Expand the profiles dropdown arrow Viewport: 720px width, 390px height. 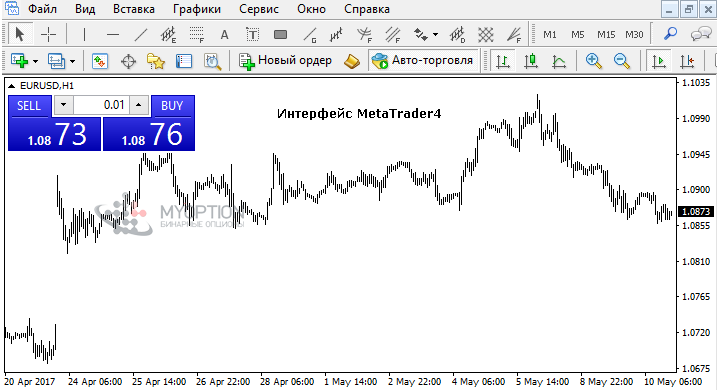coord(73,61)
